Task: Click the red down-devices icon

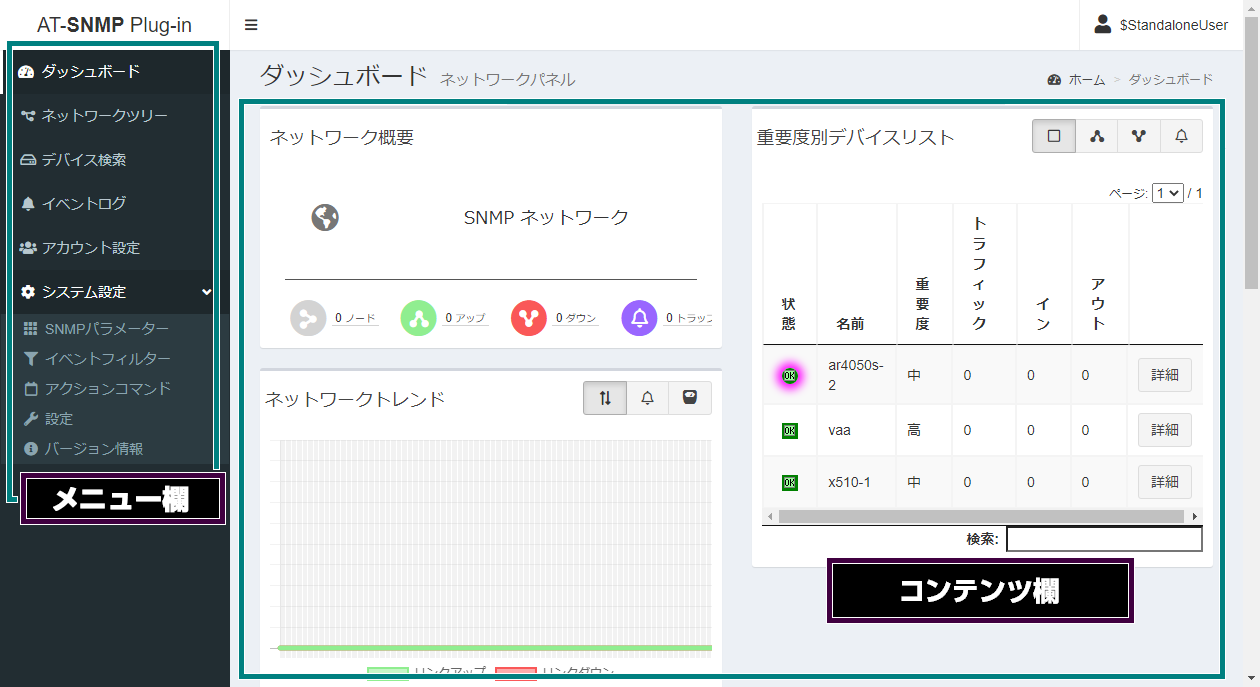Action: coord(529,318)
